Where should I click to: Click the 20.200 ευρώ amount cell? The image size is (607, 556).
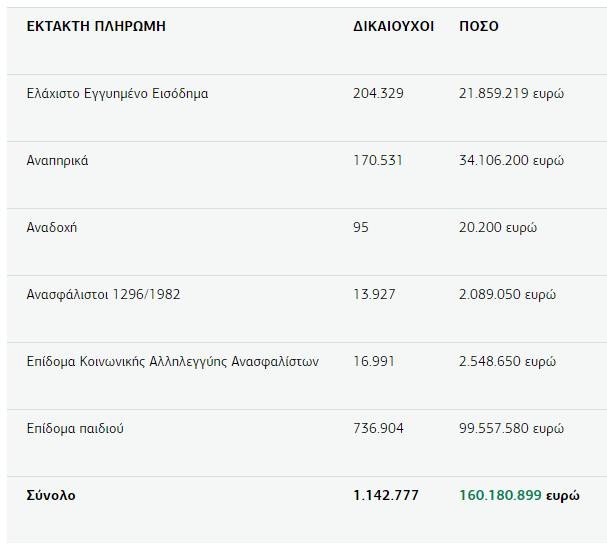(x=498, y=228)
